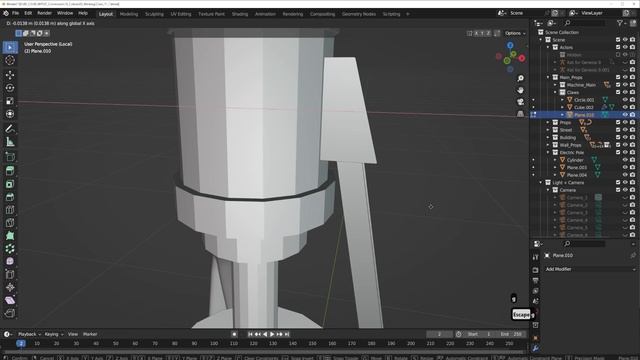Select the Bevel tool

pyautogui.click(x=10, y=197)
